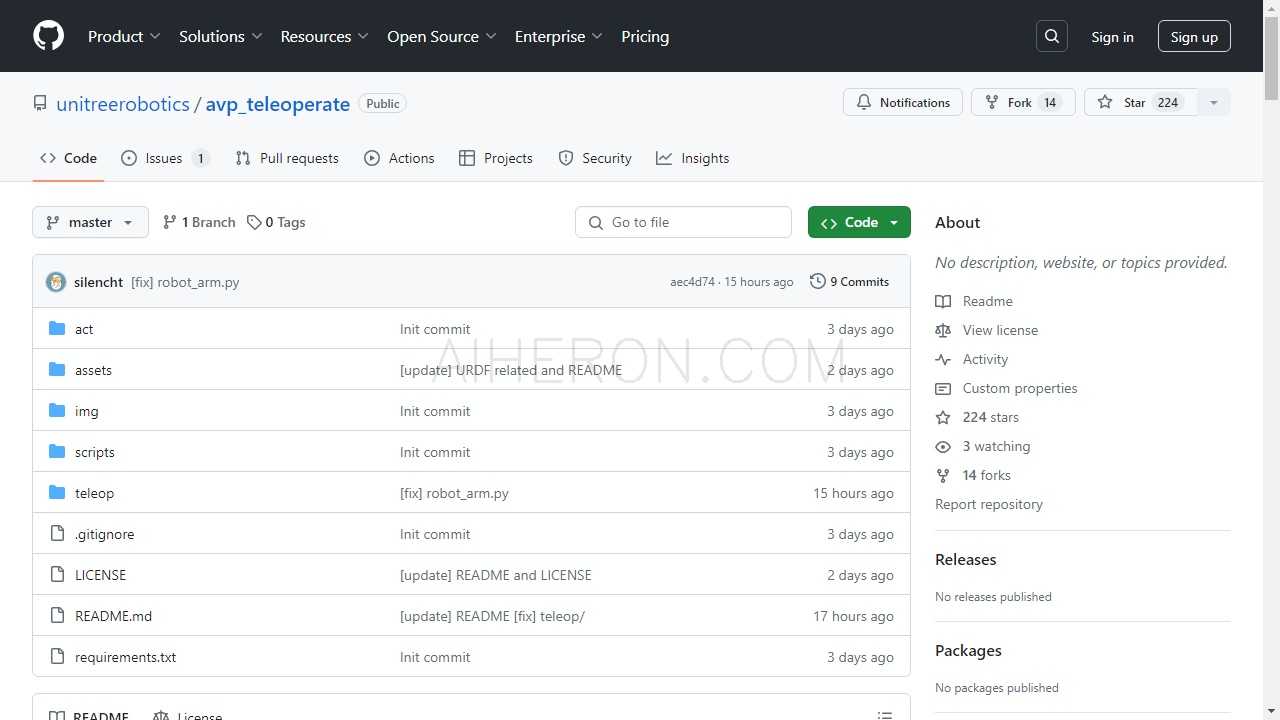Star the repository
Screen dimensions: 1280x720
(x=1141, y=102)
